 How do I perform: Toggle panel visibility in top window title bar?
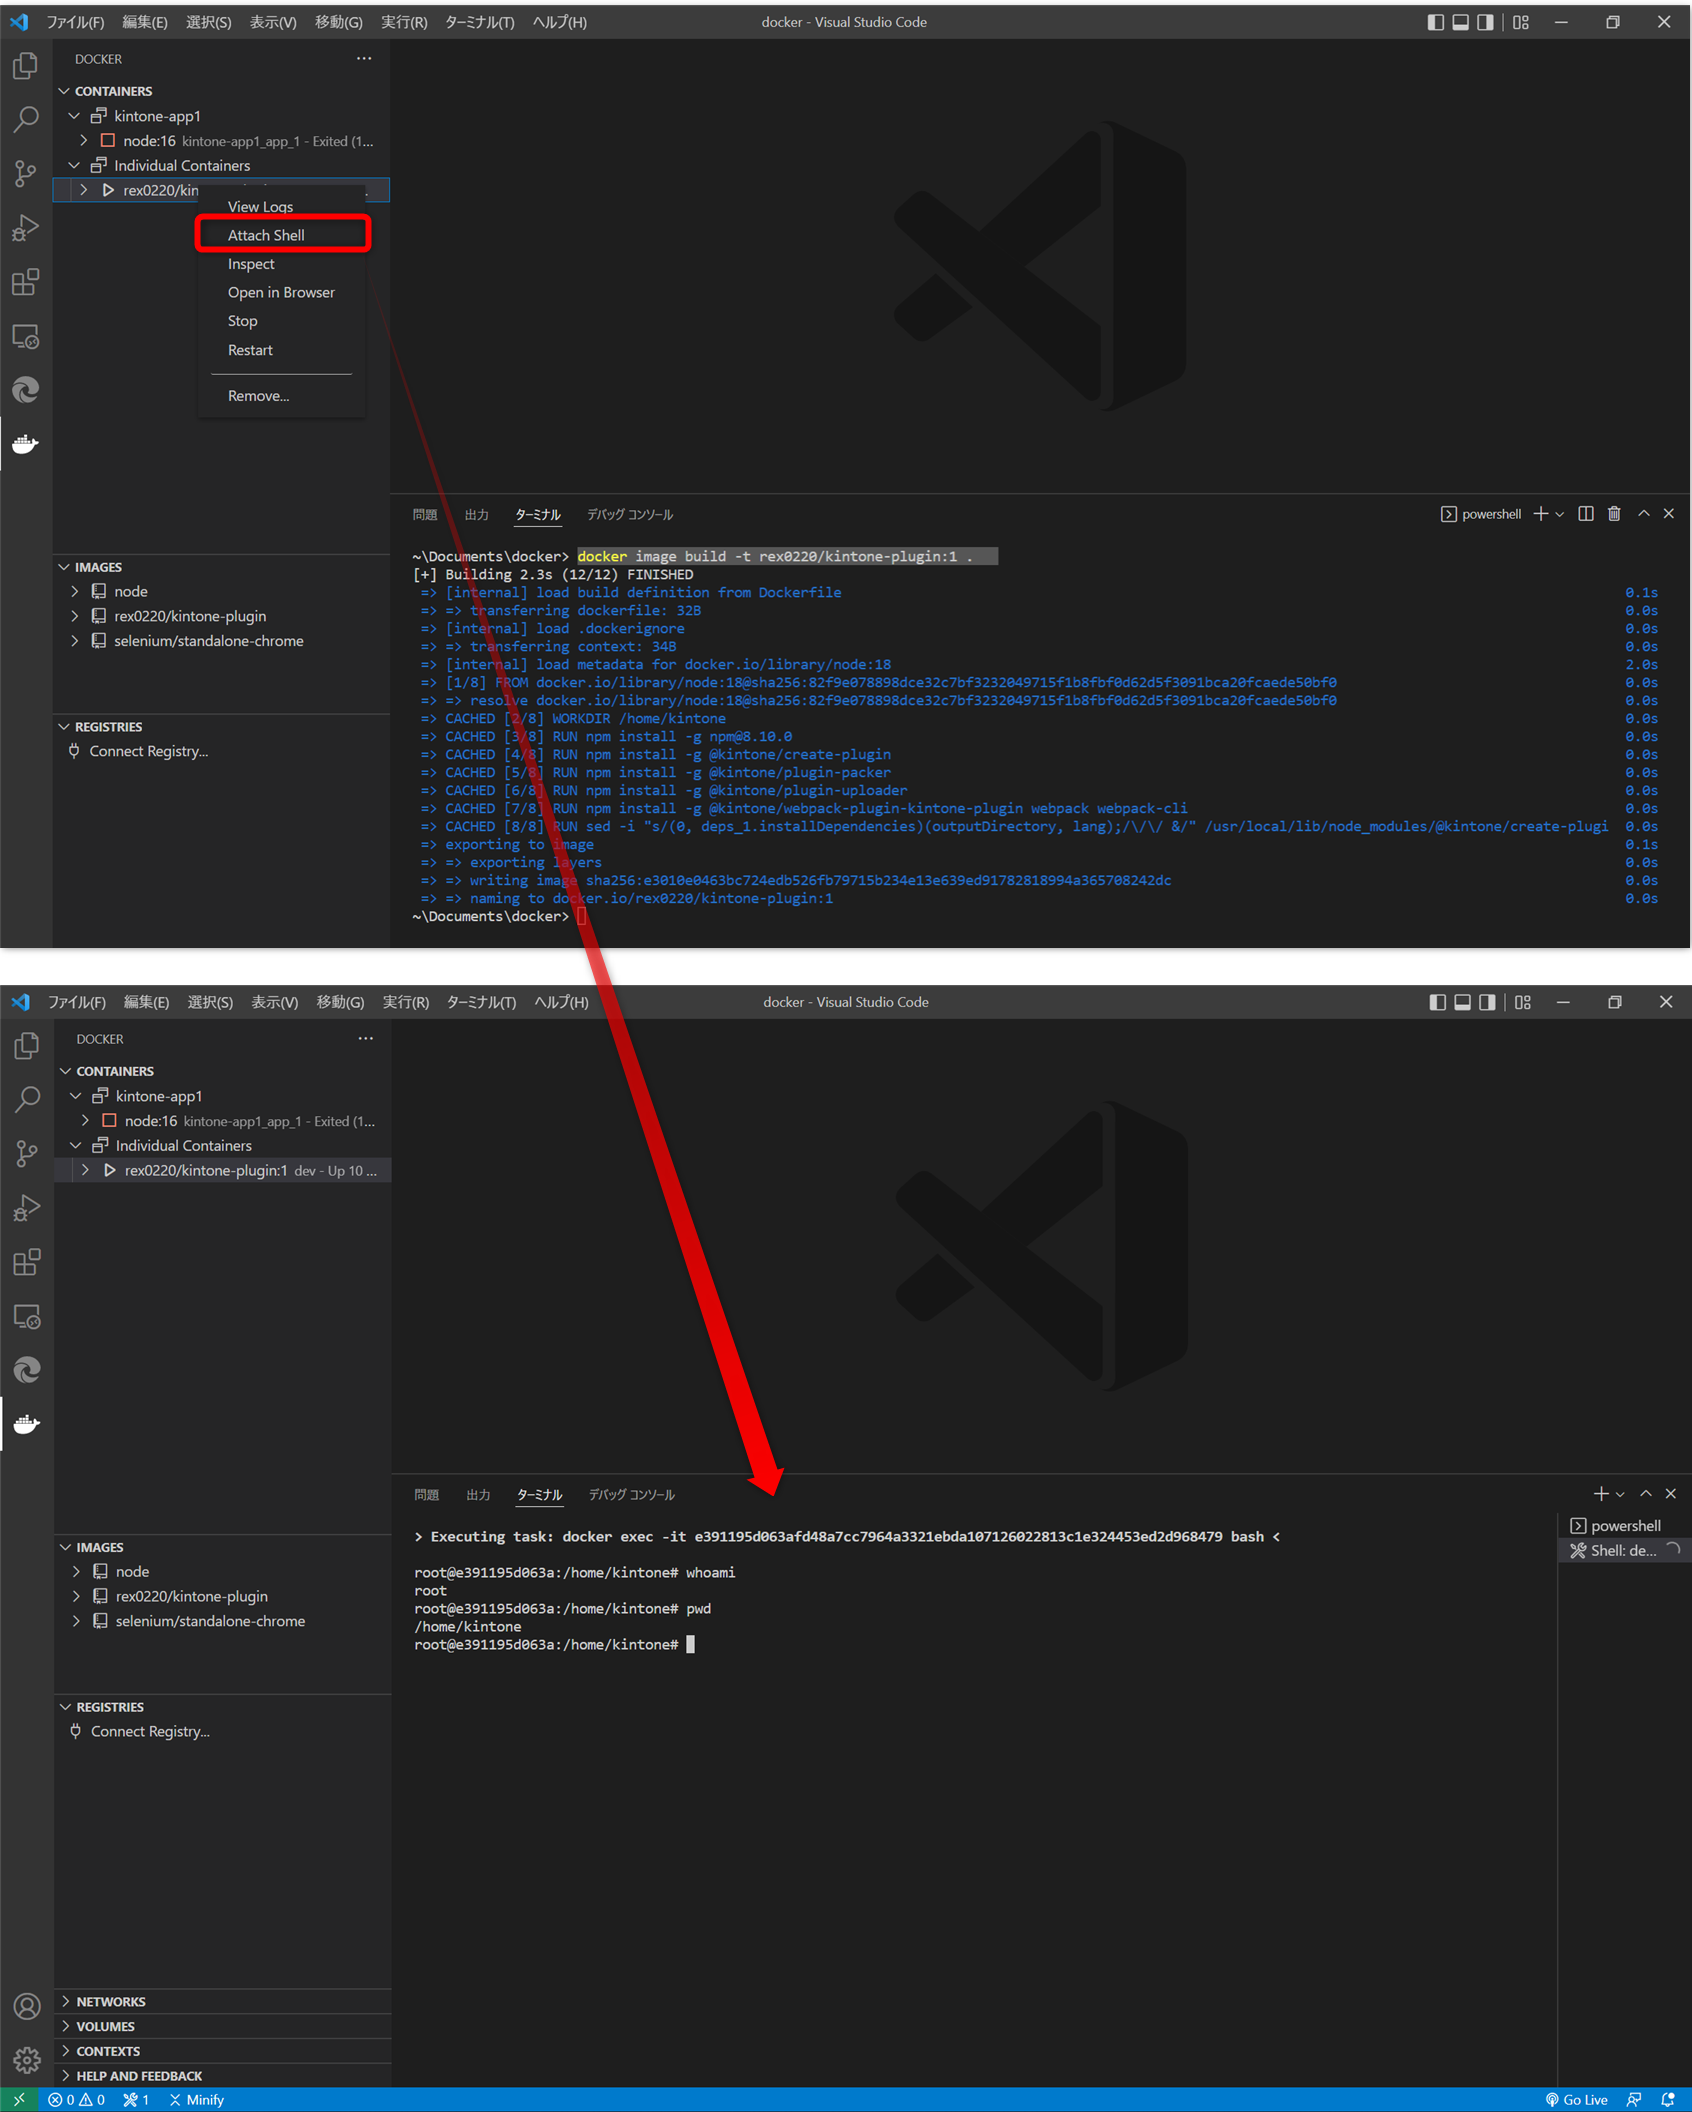(1461, 22)
